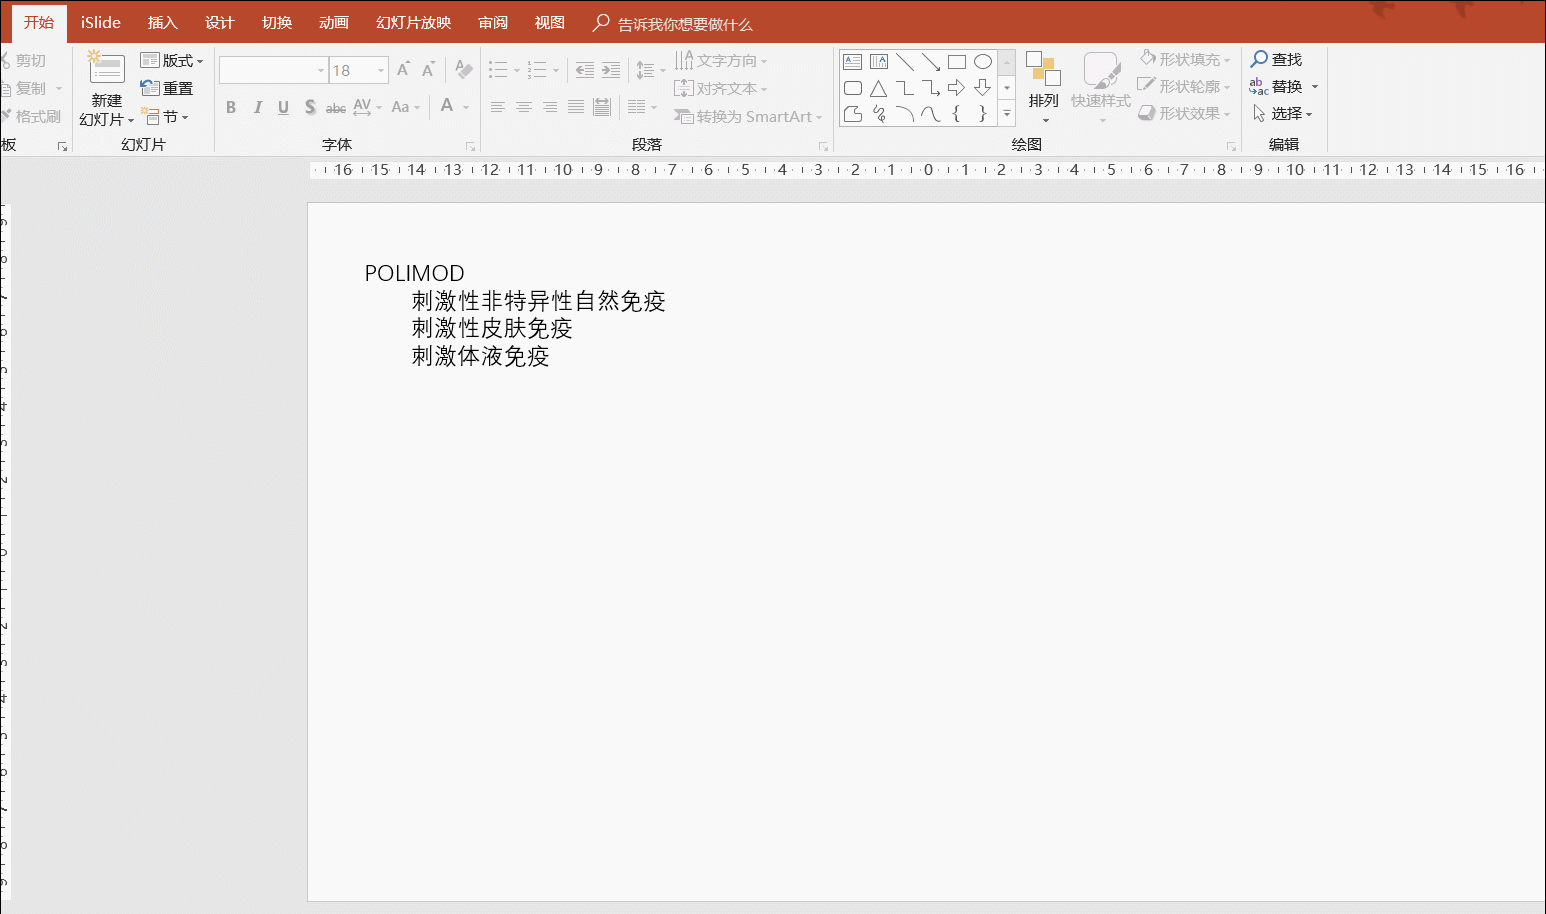Click the Find (查找) magnifier icon
Viewport: 1546px width, 914px height.
1259,59
